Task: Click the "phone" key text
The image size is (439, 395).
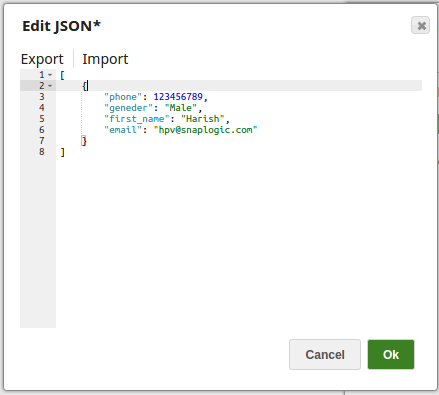Action: 123,97
